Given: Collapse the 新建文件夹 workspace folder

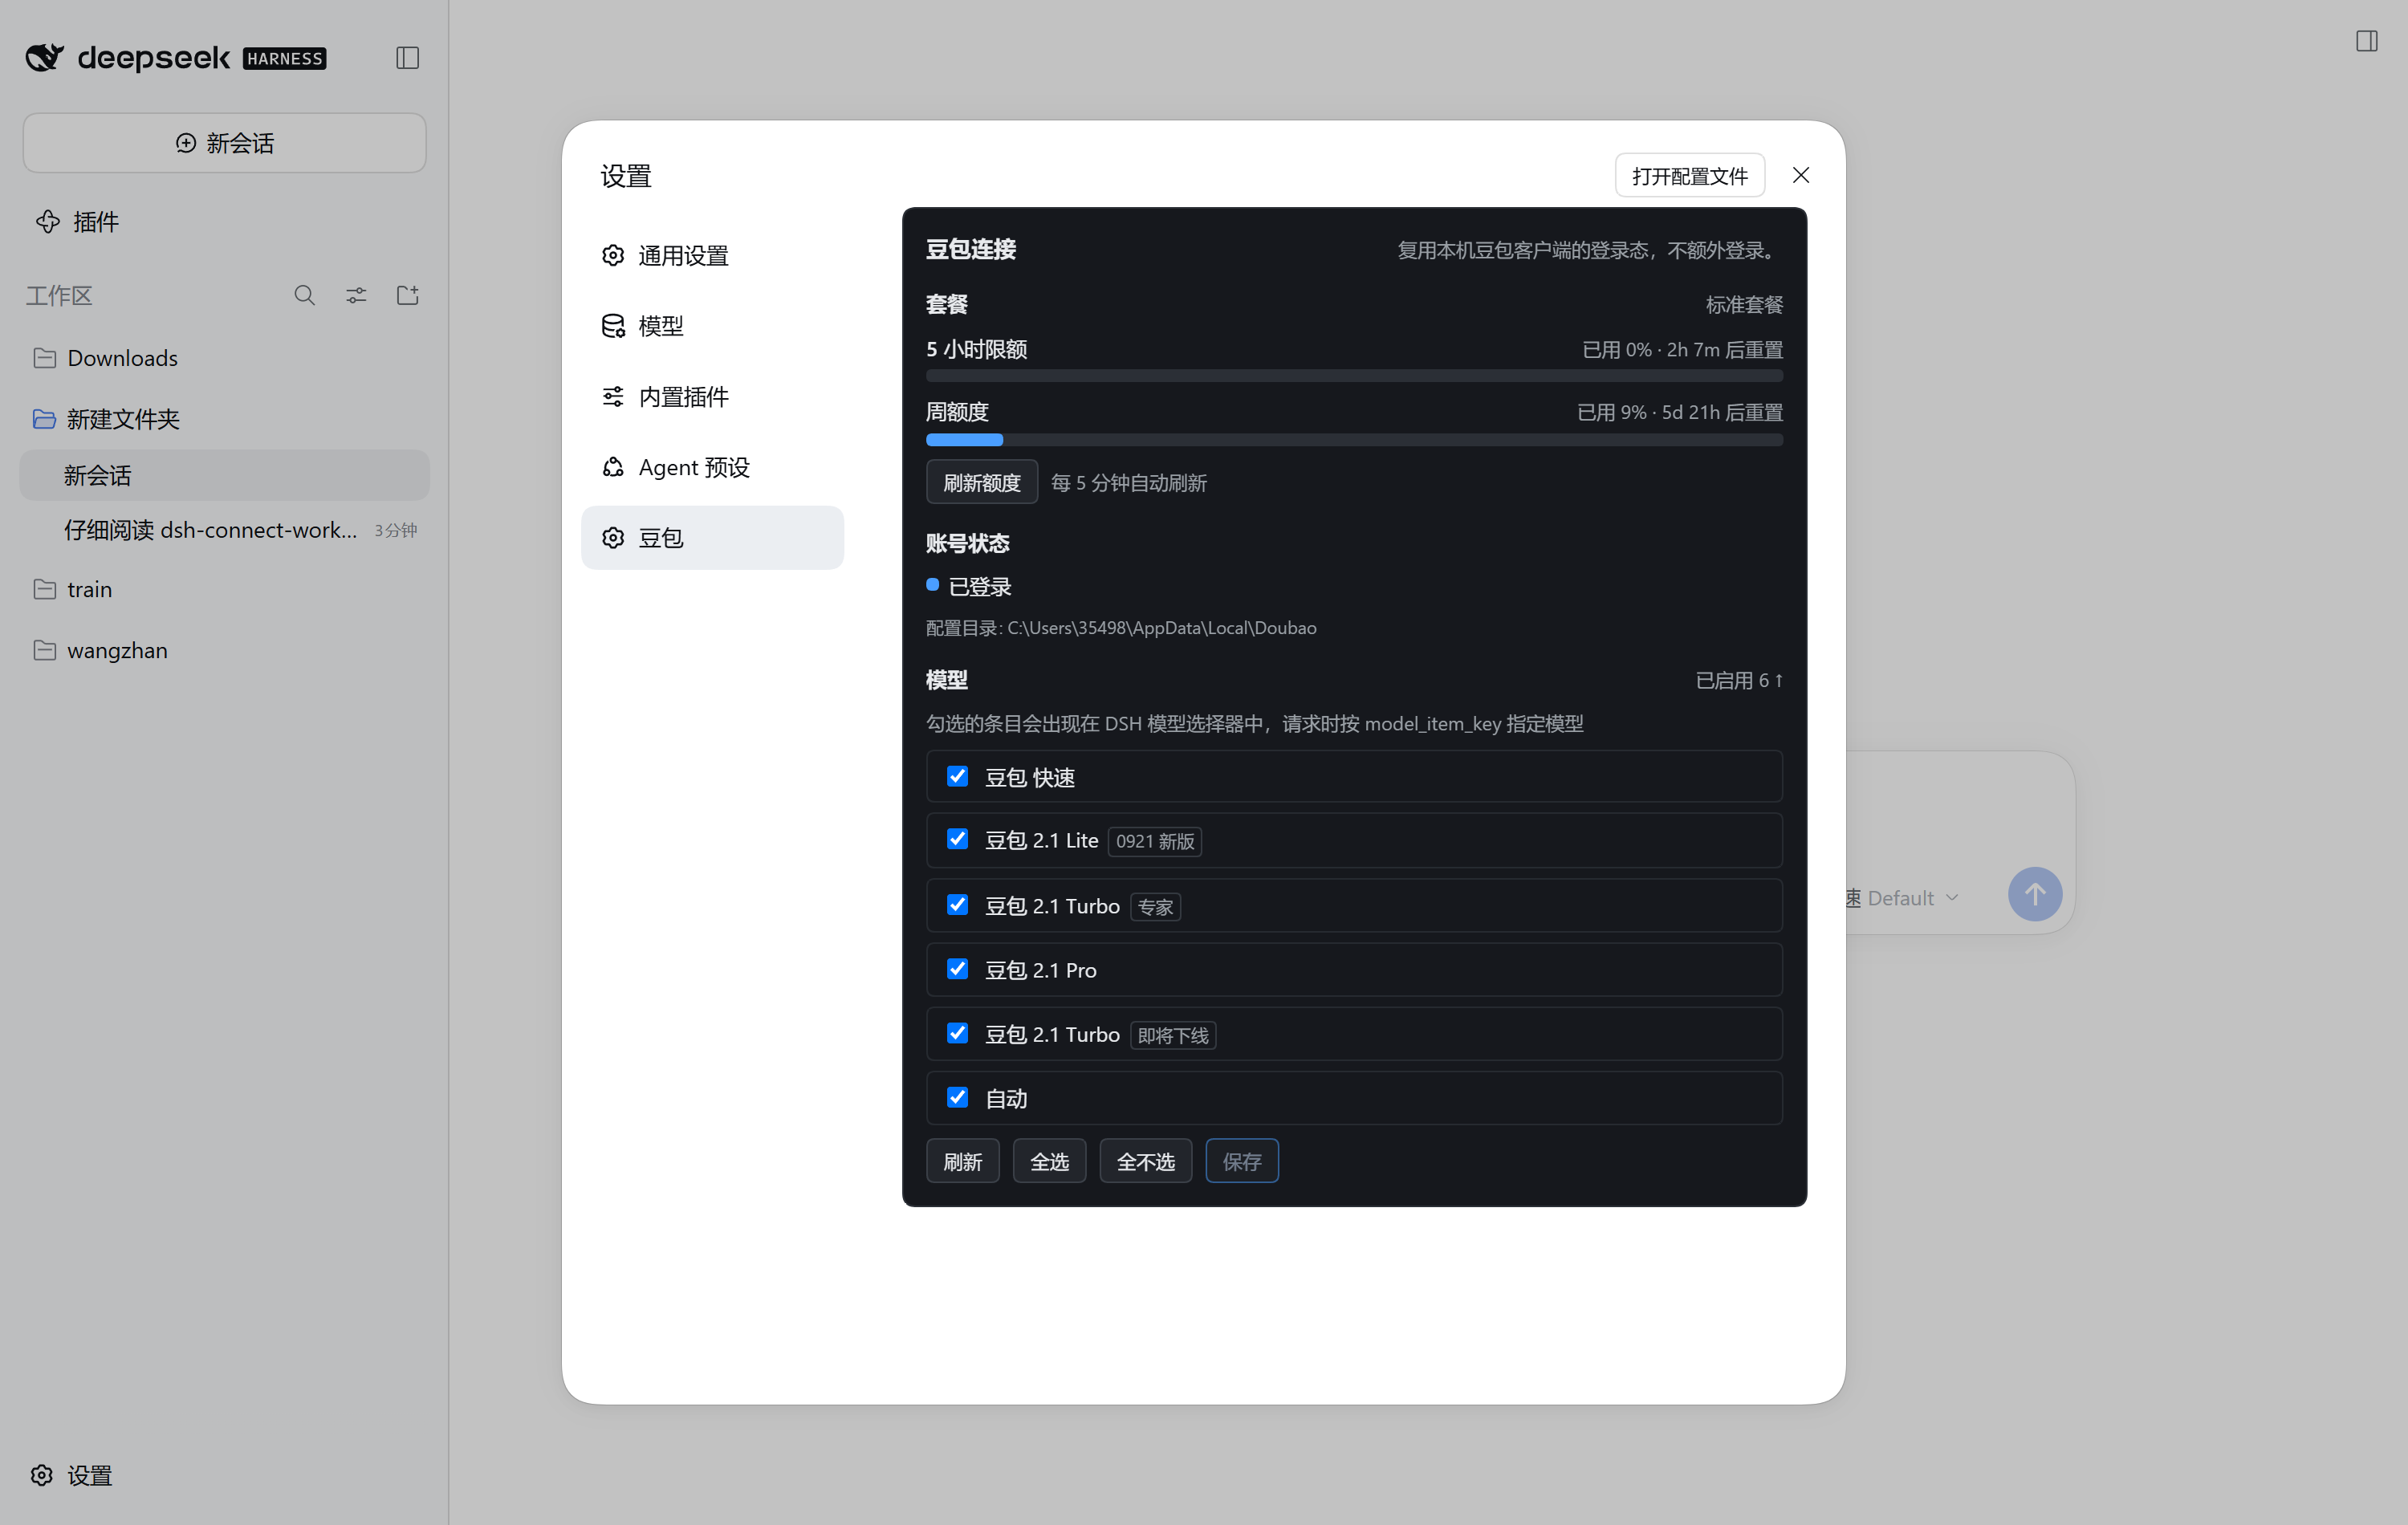Looking at the screenshot, I should tap(224, 419).
